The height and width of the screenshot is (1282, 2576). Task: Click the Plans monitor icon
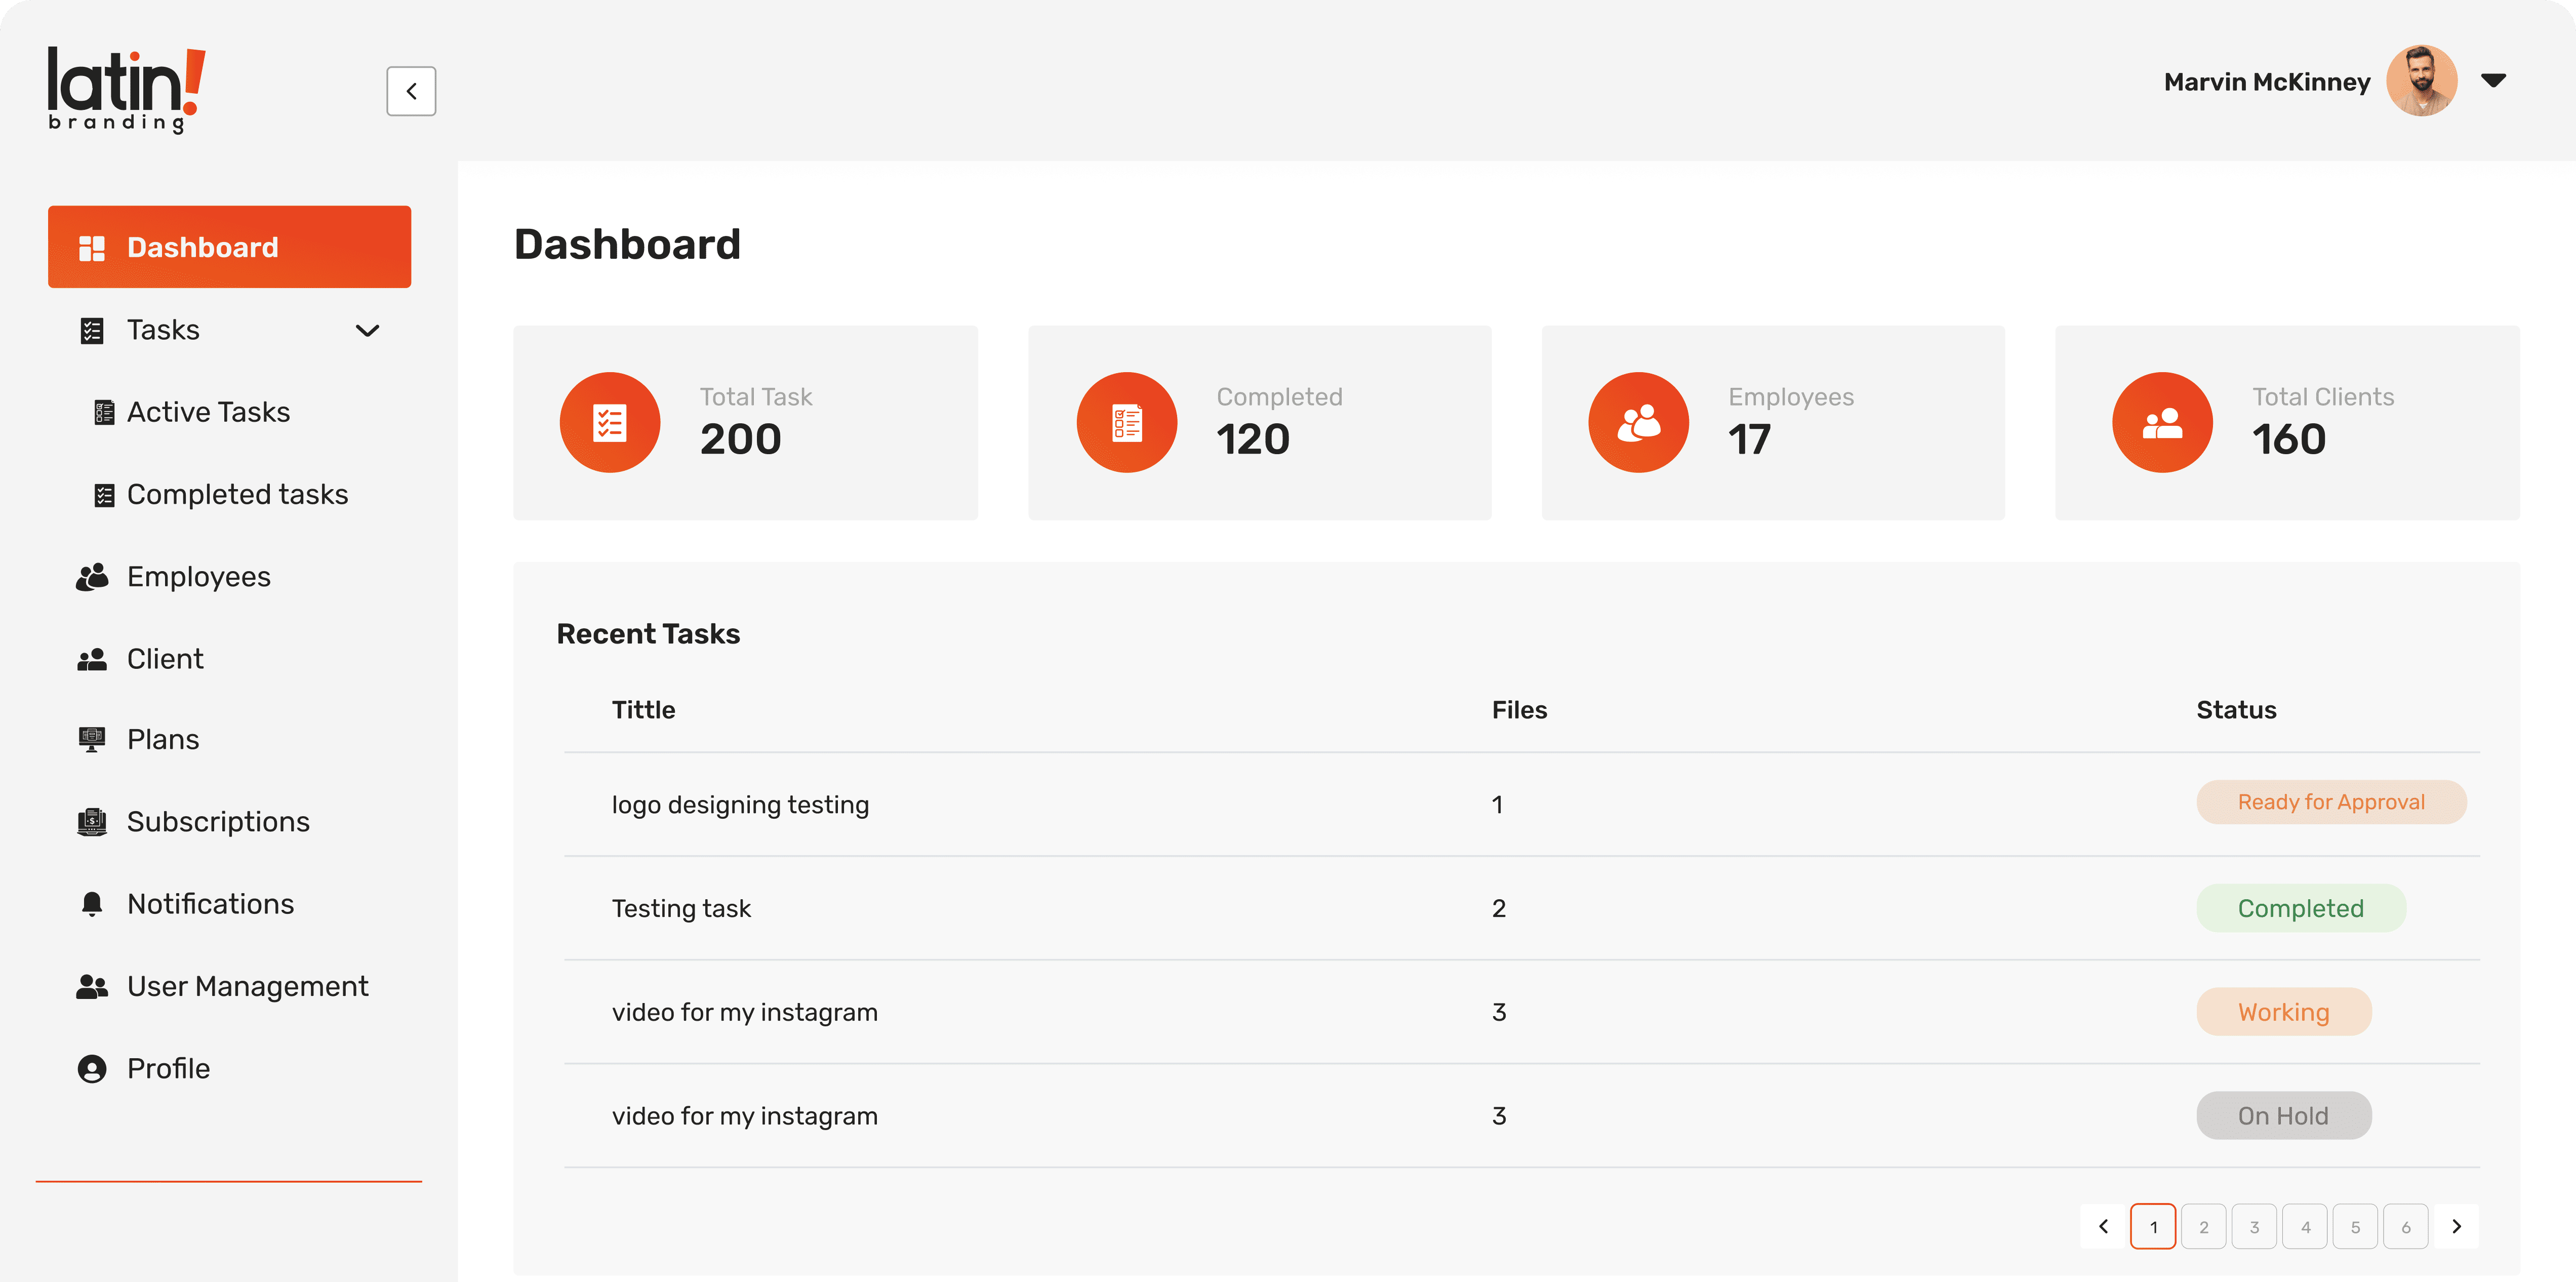[x=92, y=739]
